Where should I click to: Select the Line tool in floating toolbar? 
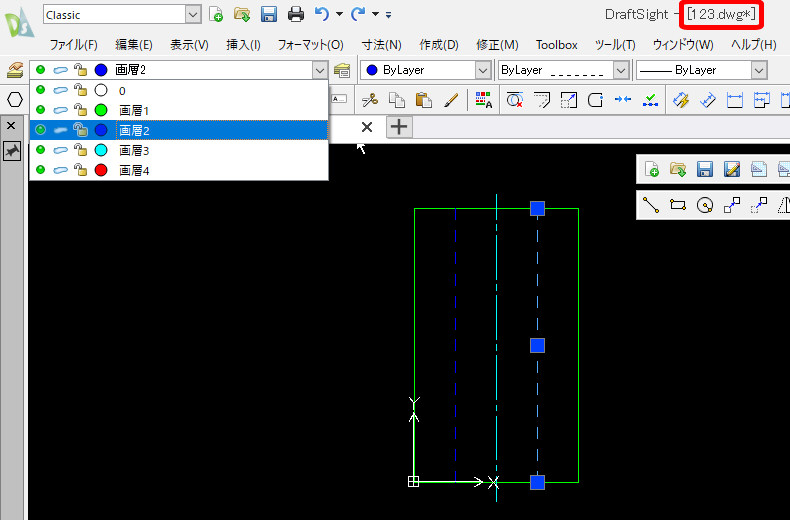[651, 205]
